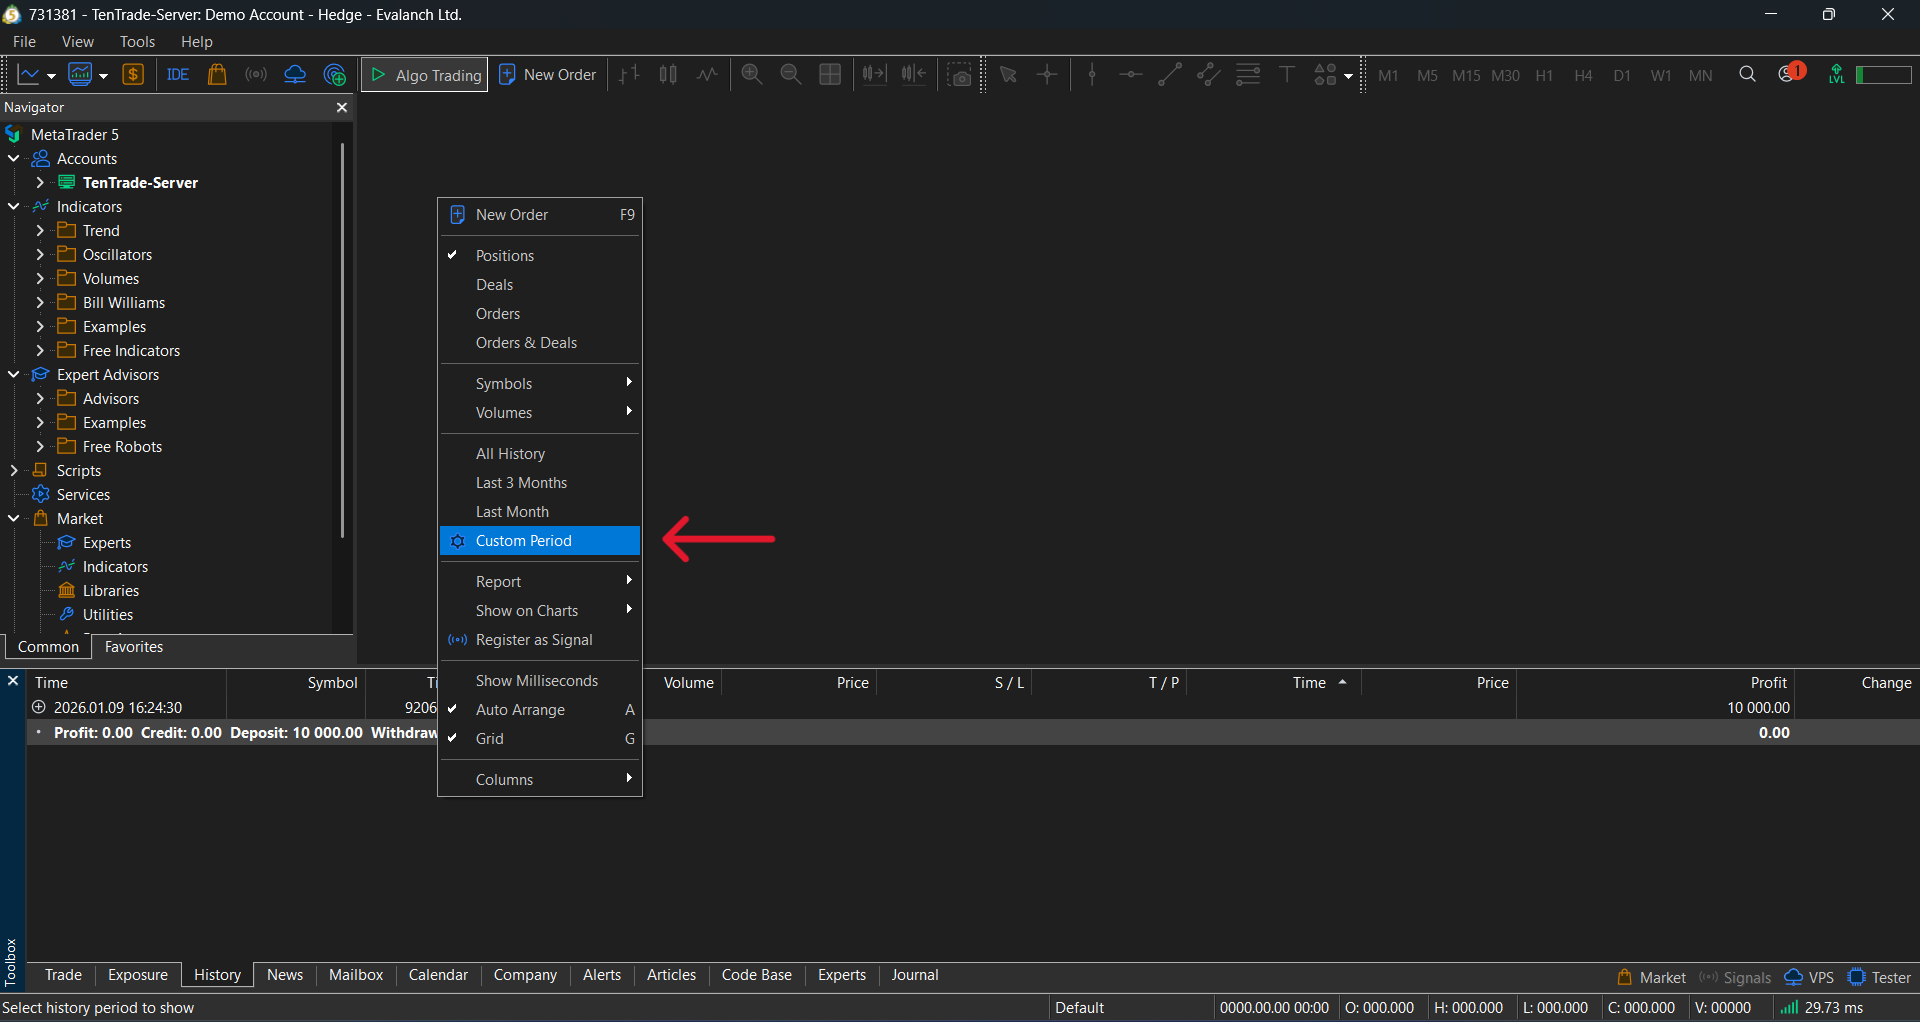The image size is (1920, 1022).
Task: Select the candlestick chart icon
Action: 668,75
